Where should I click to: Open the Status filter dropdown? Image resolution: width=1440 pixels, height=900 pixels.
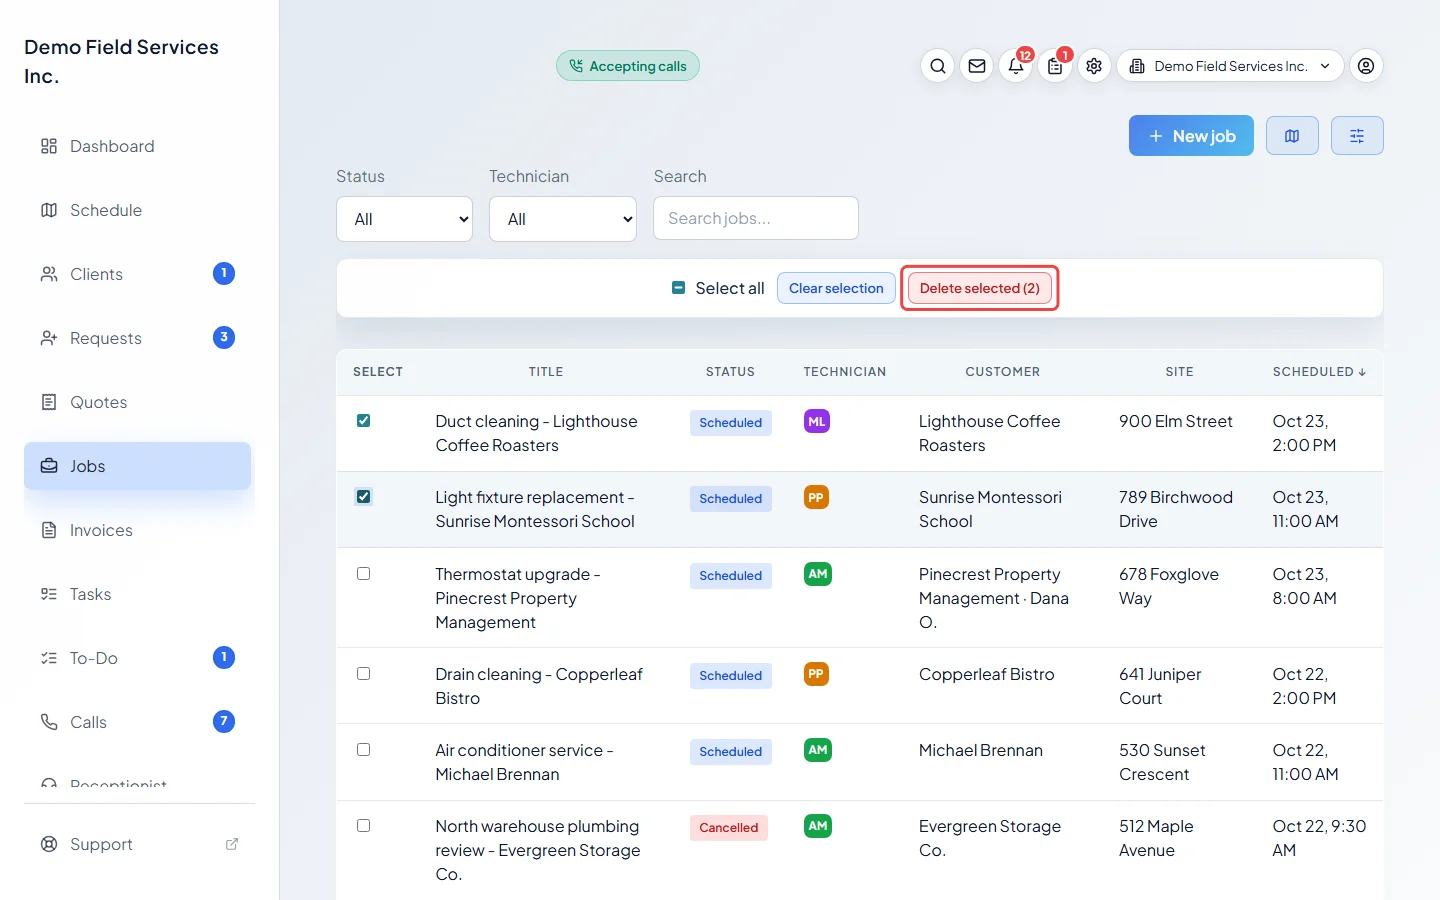404,219
